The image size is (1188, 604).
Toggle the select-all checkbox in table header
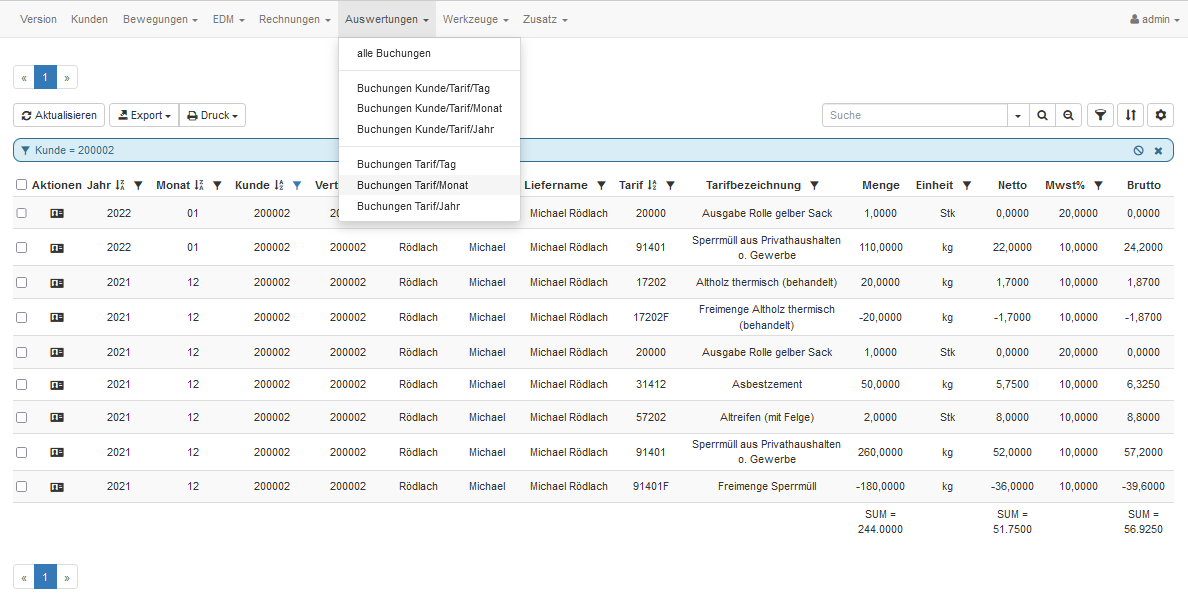[21, 185]
